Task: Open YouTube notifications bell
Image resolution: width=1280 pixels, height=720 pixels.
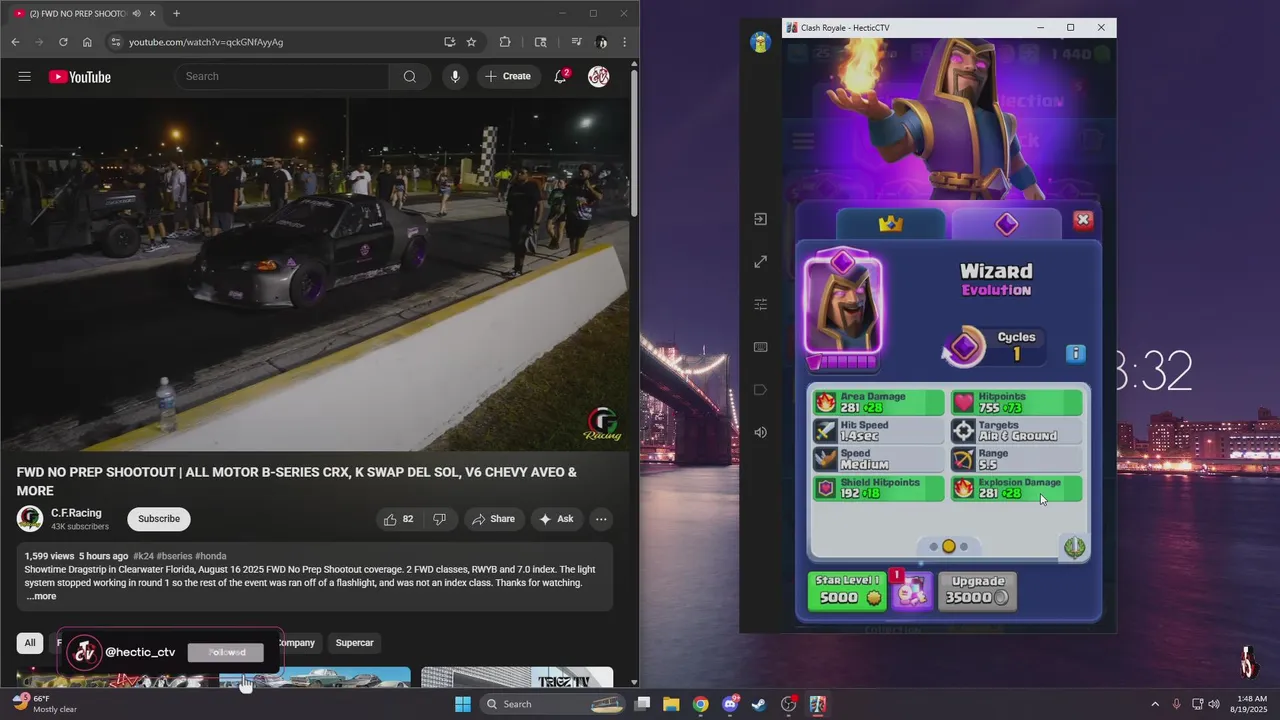Action: tap(561, 77)
